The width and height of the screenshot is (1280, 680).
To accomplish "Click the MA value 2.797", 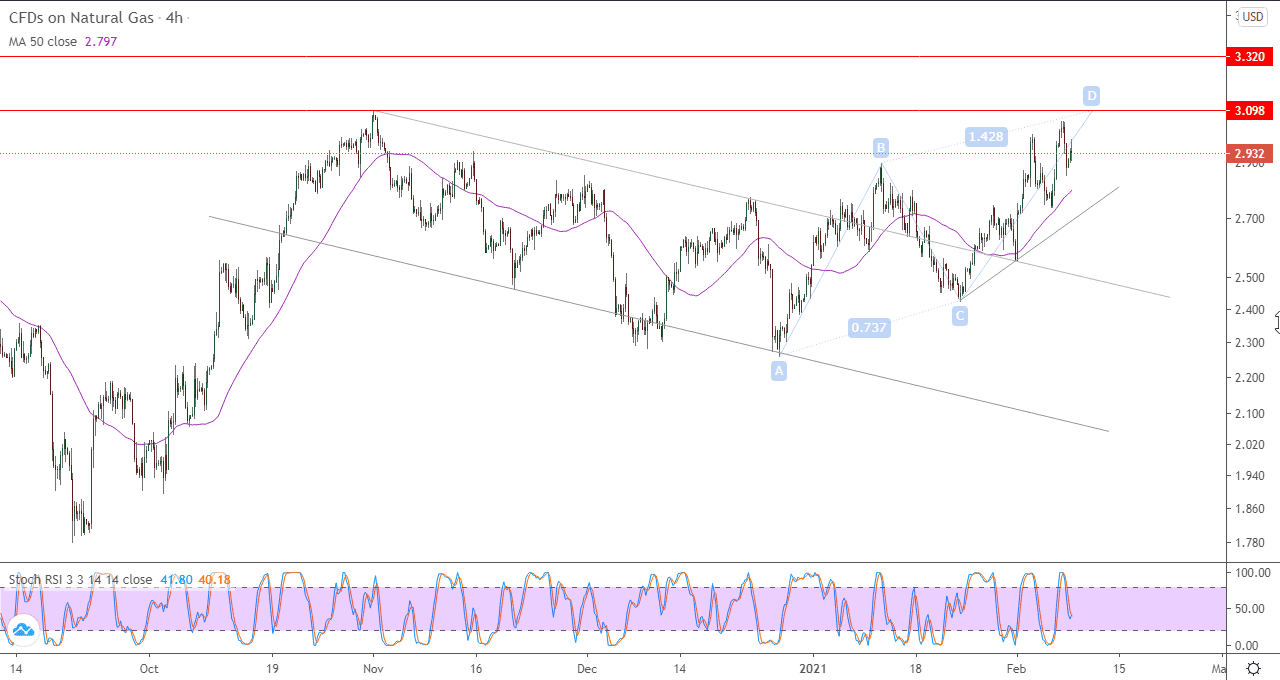I will click(x=99, y=42).
